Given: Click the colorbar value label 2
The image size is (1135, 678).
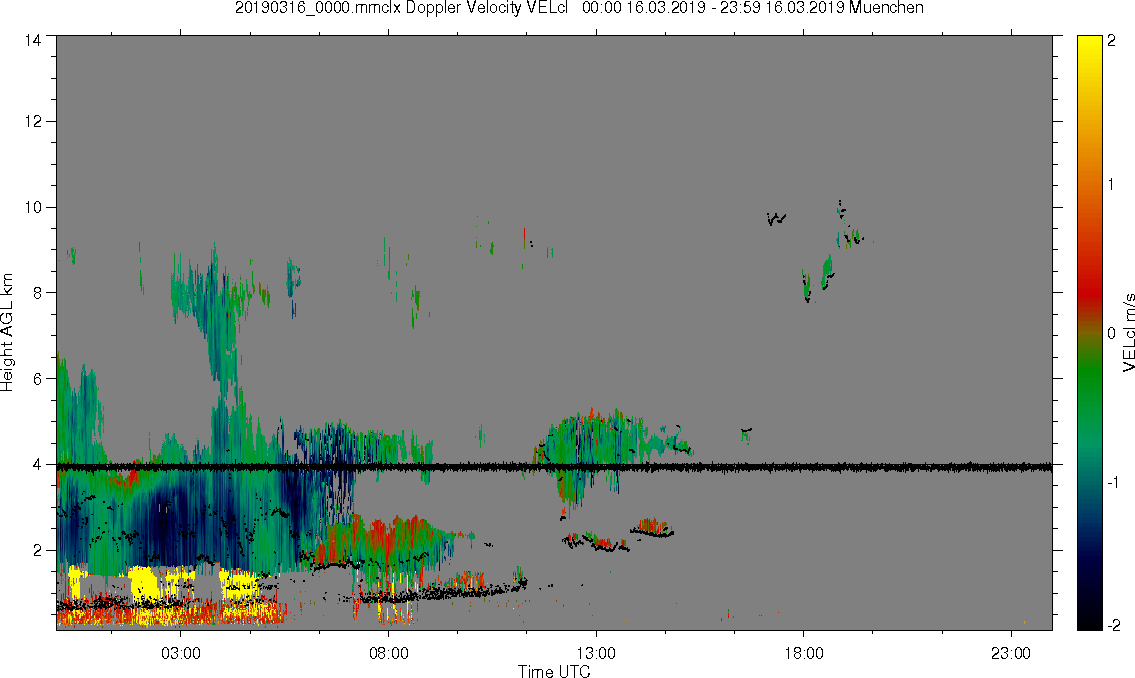Looking at the screenshot, I should 1112,41.
